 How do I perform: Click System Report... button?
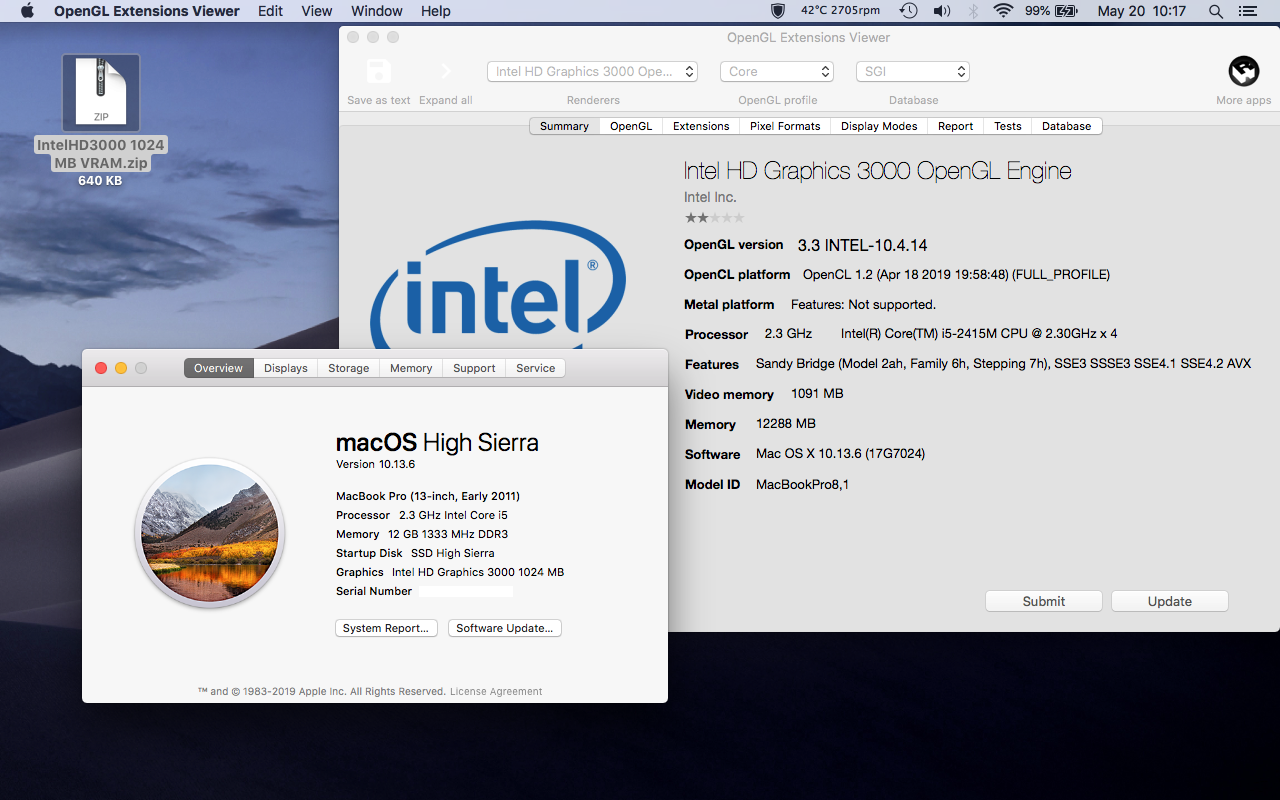(386, 628)
